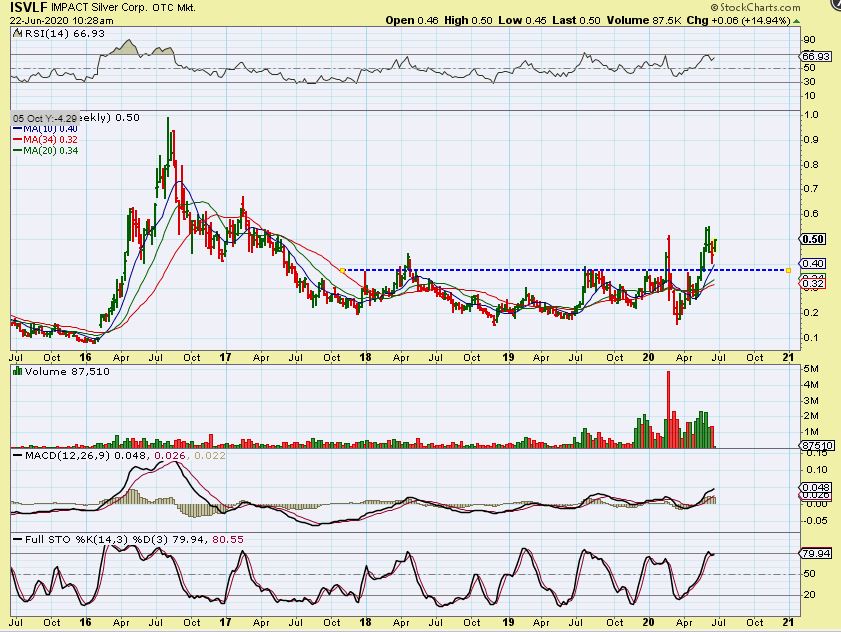
Task: Click the green up-arrow beside Chg percentage
Action: coord(796,21)
